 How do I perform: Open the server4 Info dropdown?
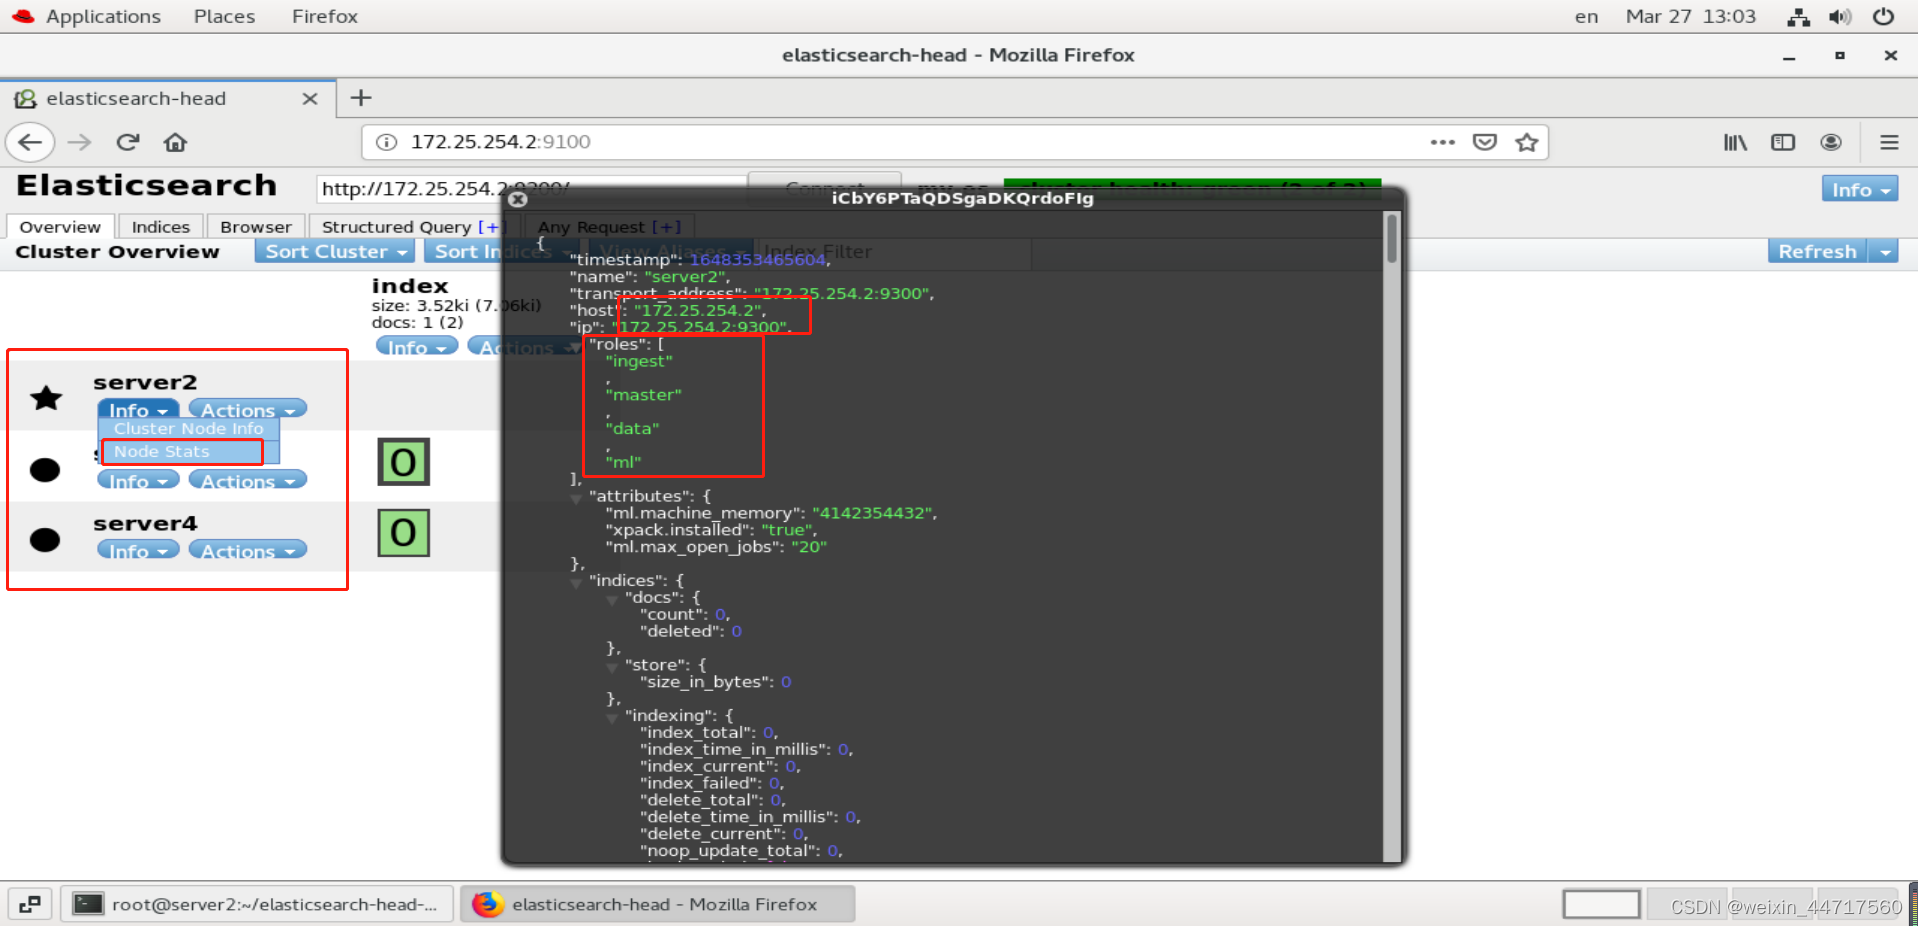(138, 551)
